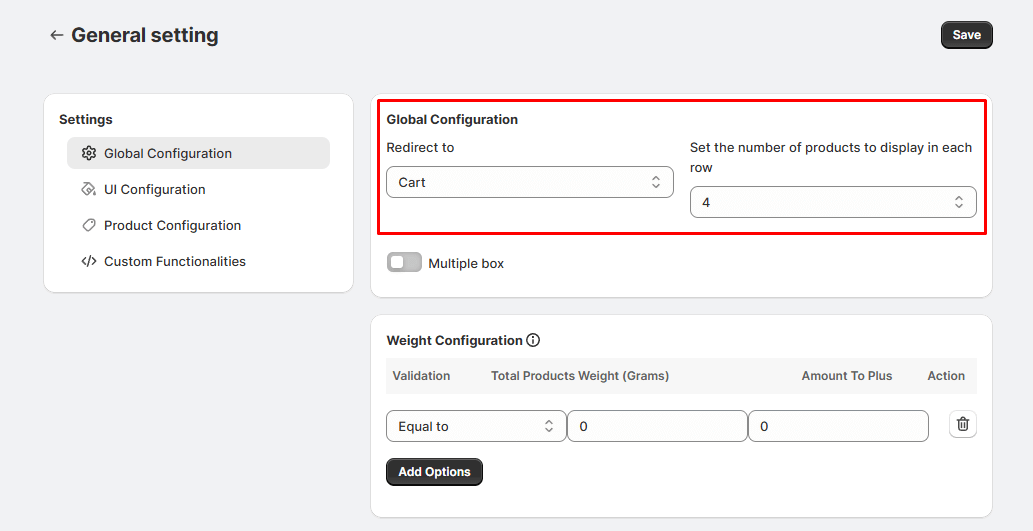This screenshot has height=531, width=1033.
Task: Focus the Total Products Weight input field
Action: (657, 426)
